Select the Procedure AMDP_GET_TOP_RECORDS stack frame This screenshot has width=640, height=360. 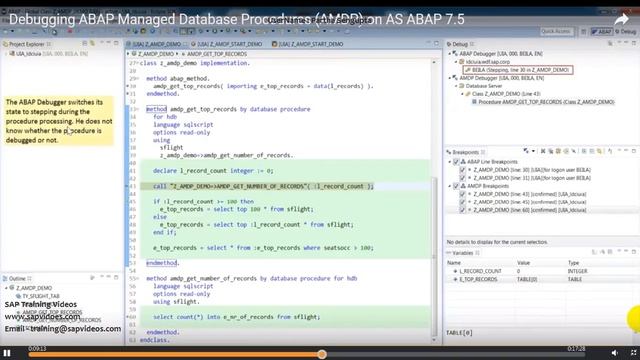pyautogui.click(x=543, y=102)
